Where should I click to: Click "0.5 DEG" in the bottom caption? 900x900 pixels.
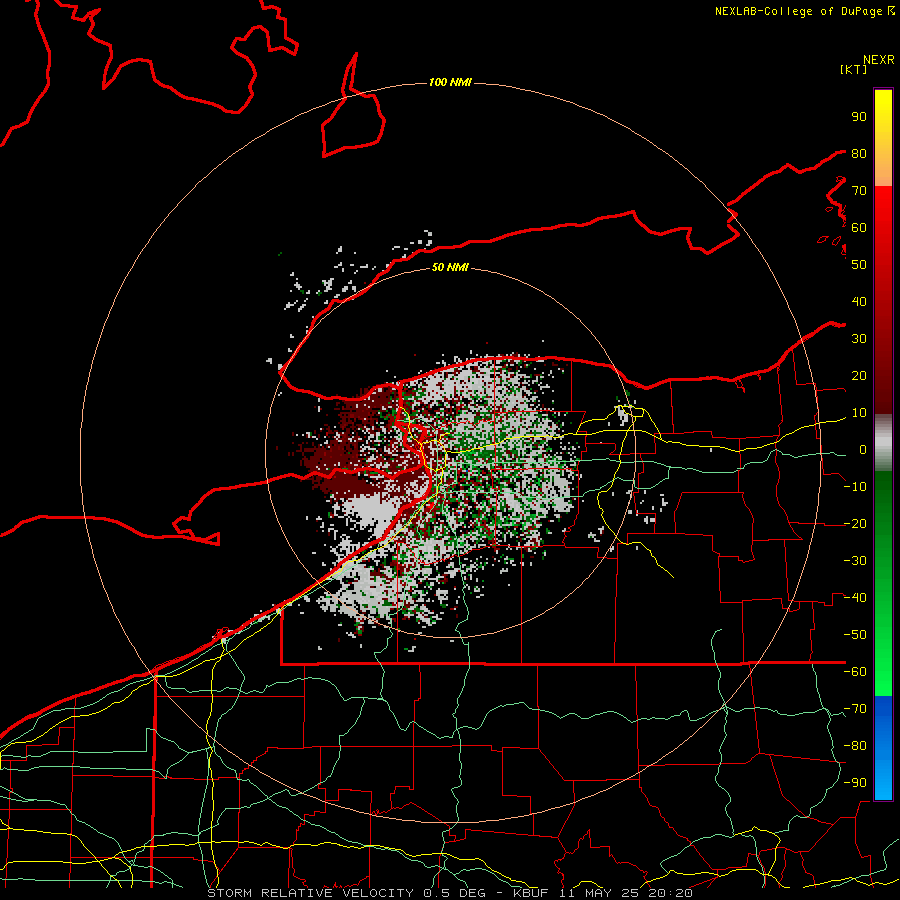coord(454,893)
